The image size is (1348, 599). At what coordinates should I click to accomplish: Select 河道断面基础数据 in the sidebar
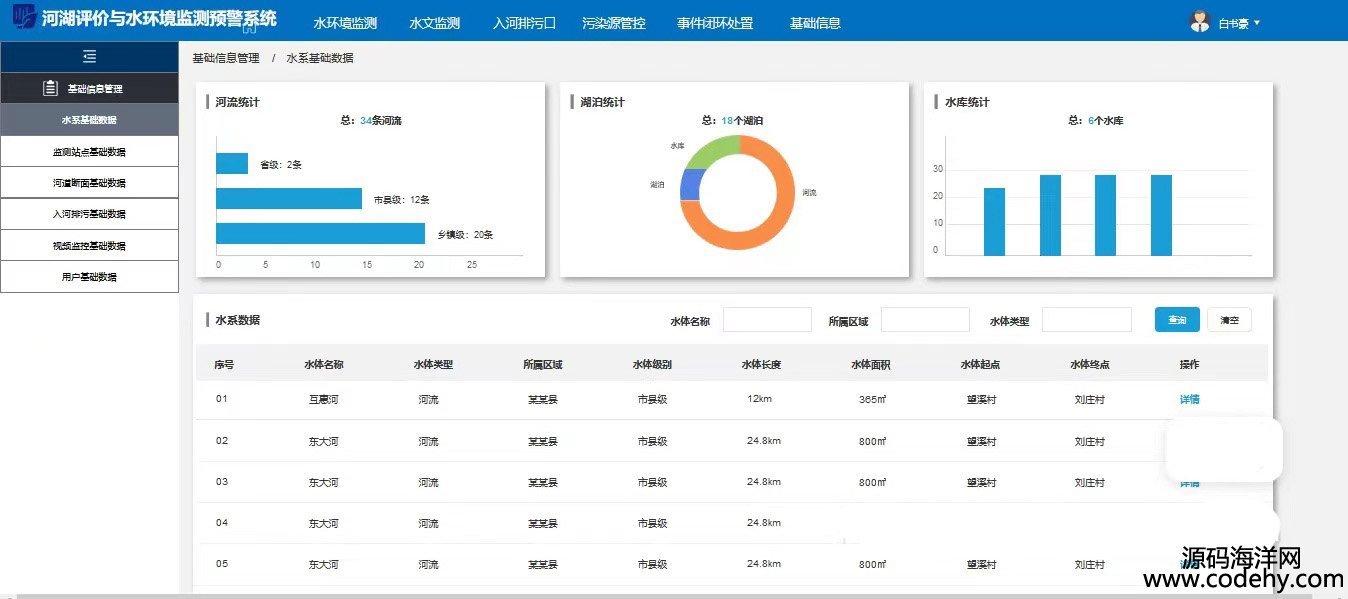pyautogui.click(x=90, y=183)
